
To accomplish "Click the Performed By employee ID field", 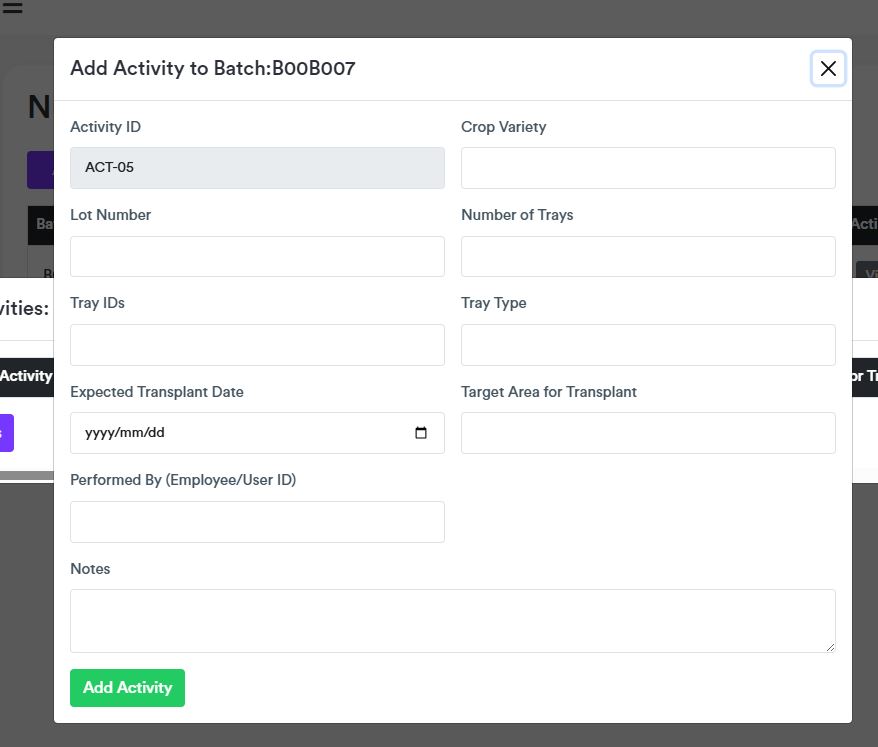I will [x=257, y=522].
